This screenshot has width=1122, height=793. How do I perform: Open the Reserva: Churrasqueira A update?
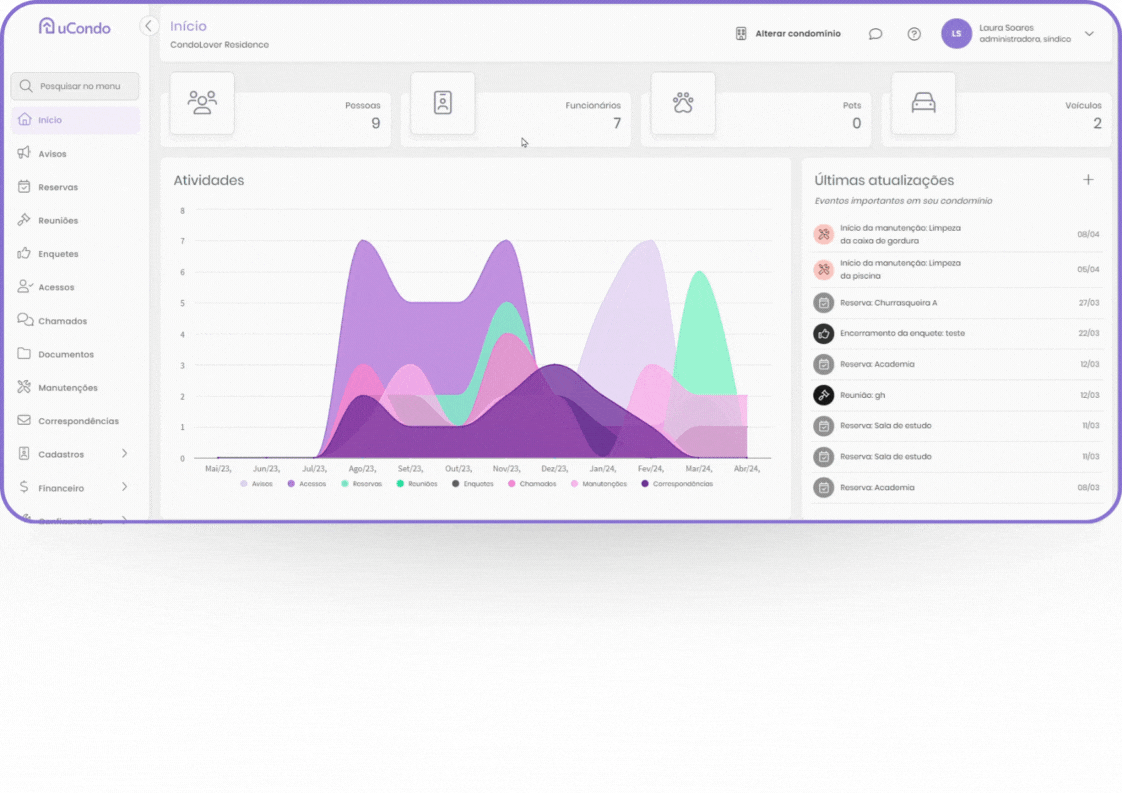click(x=956, y=303)
